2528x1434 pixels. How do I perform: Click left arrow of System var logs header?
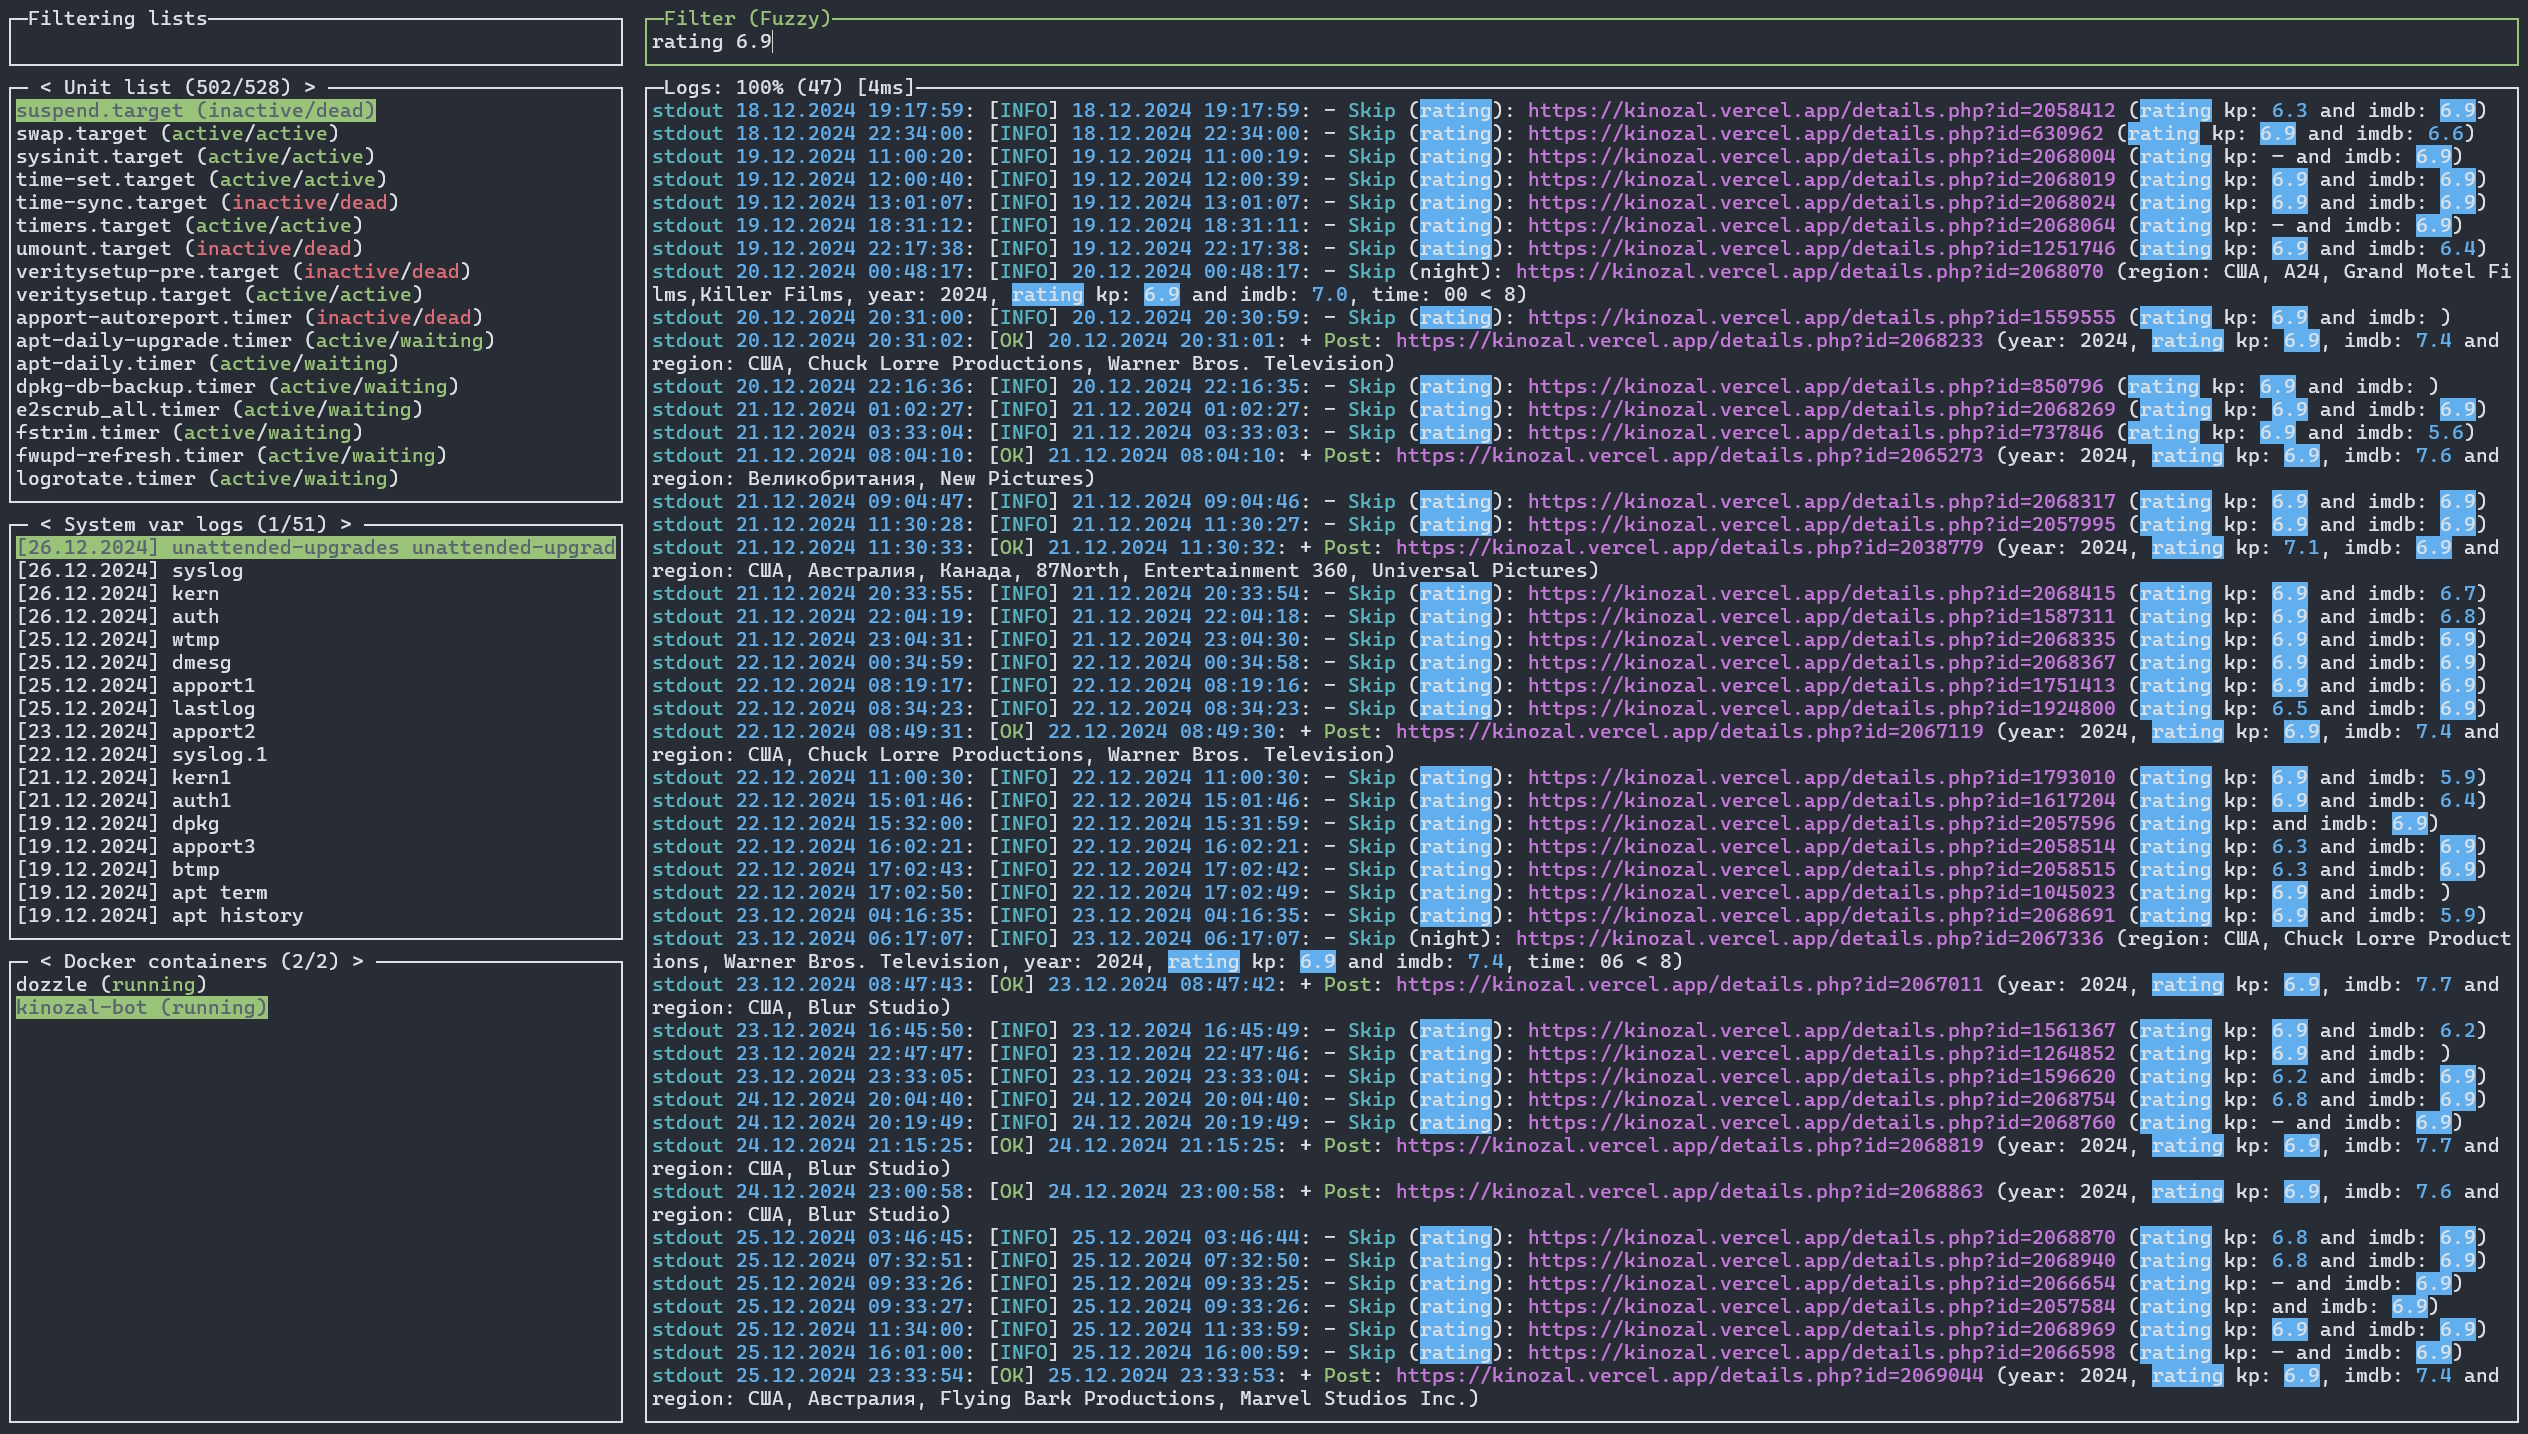point(46,525)
